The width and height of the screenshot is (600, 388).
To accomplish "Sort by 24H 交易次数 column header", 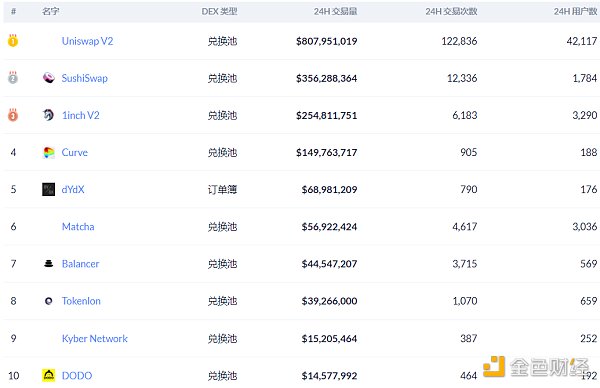I will 451,11.
